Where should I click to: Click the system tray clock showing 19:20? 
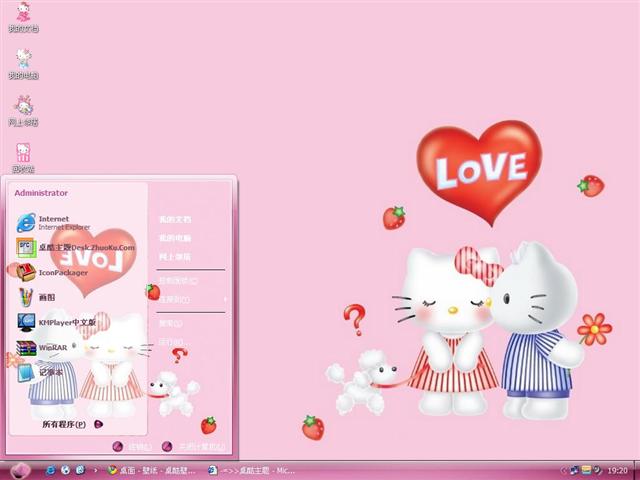(x=618, y=469)
